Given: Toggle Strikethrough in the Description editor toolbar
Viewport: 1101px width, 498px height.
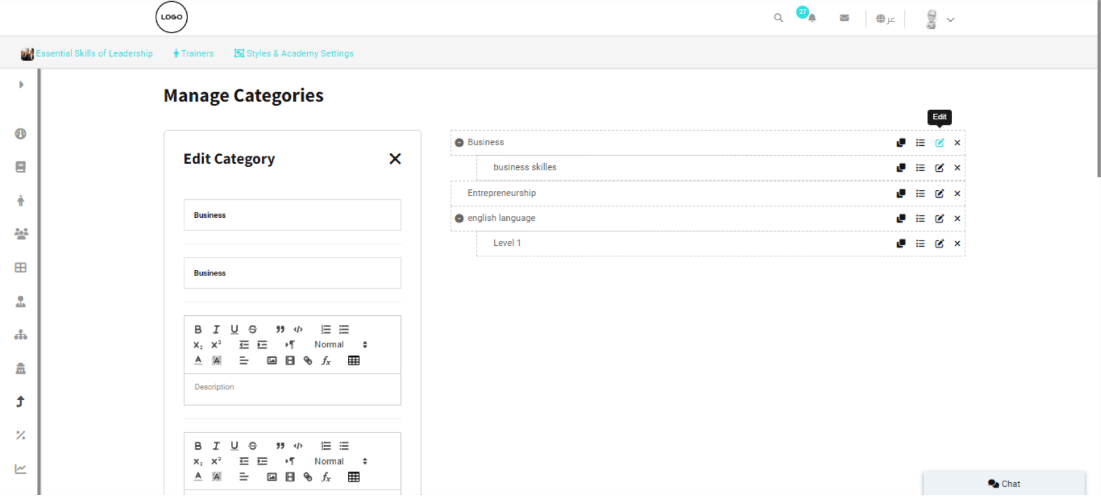Looking at the screenshot, I should pyautogui.click(x=253, y=329).
